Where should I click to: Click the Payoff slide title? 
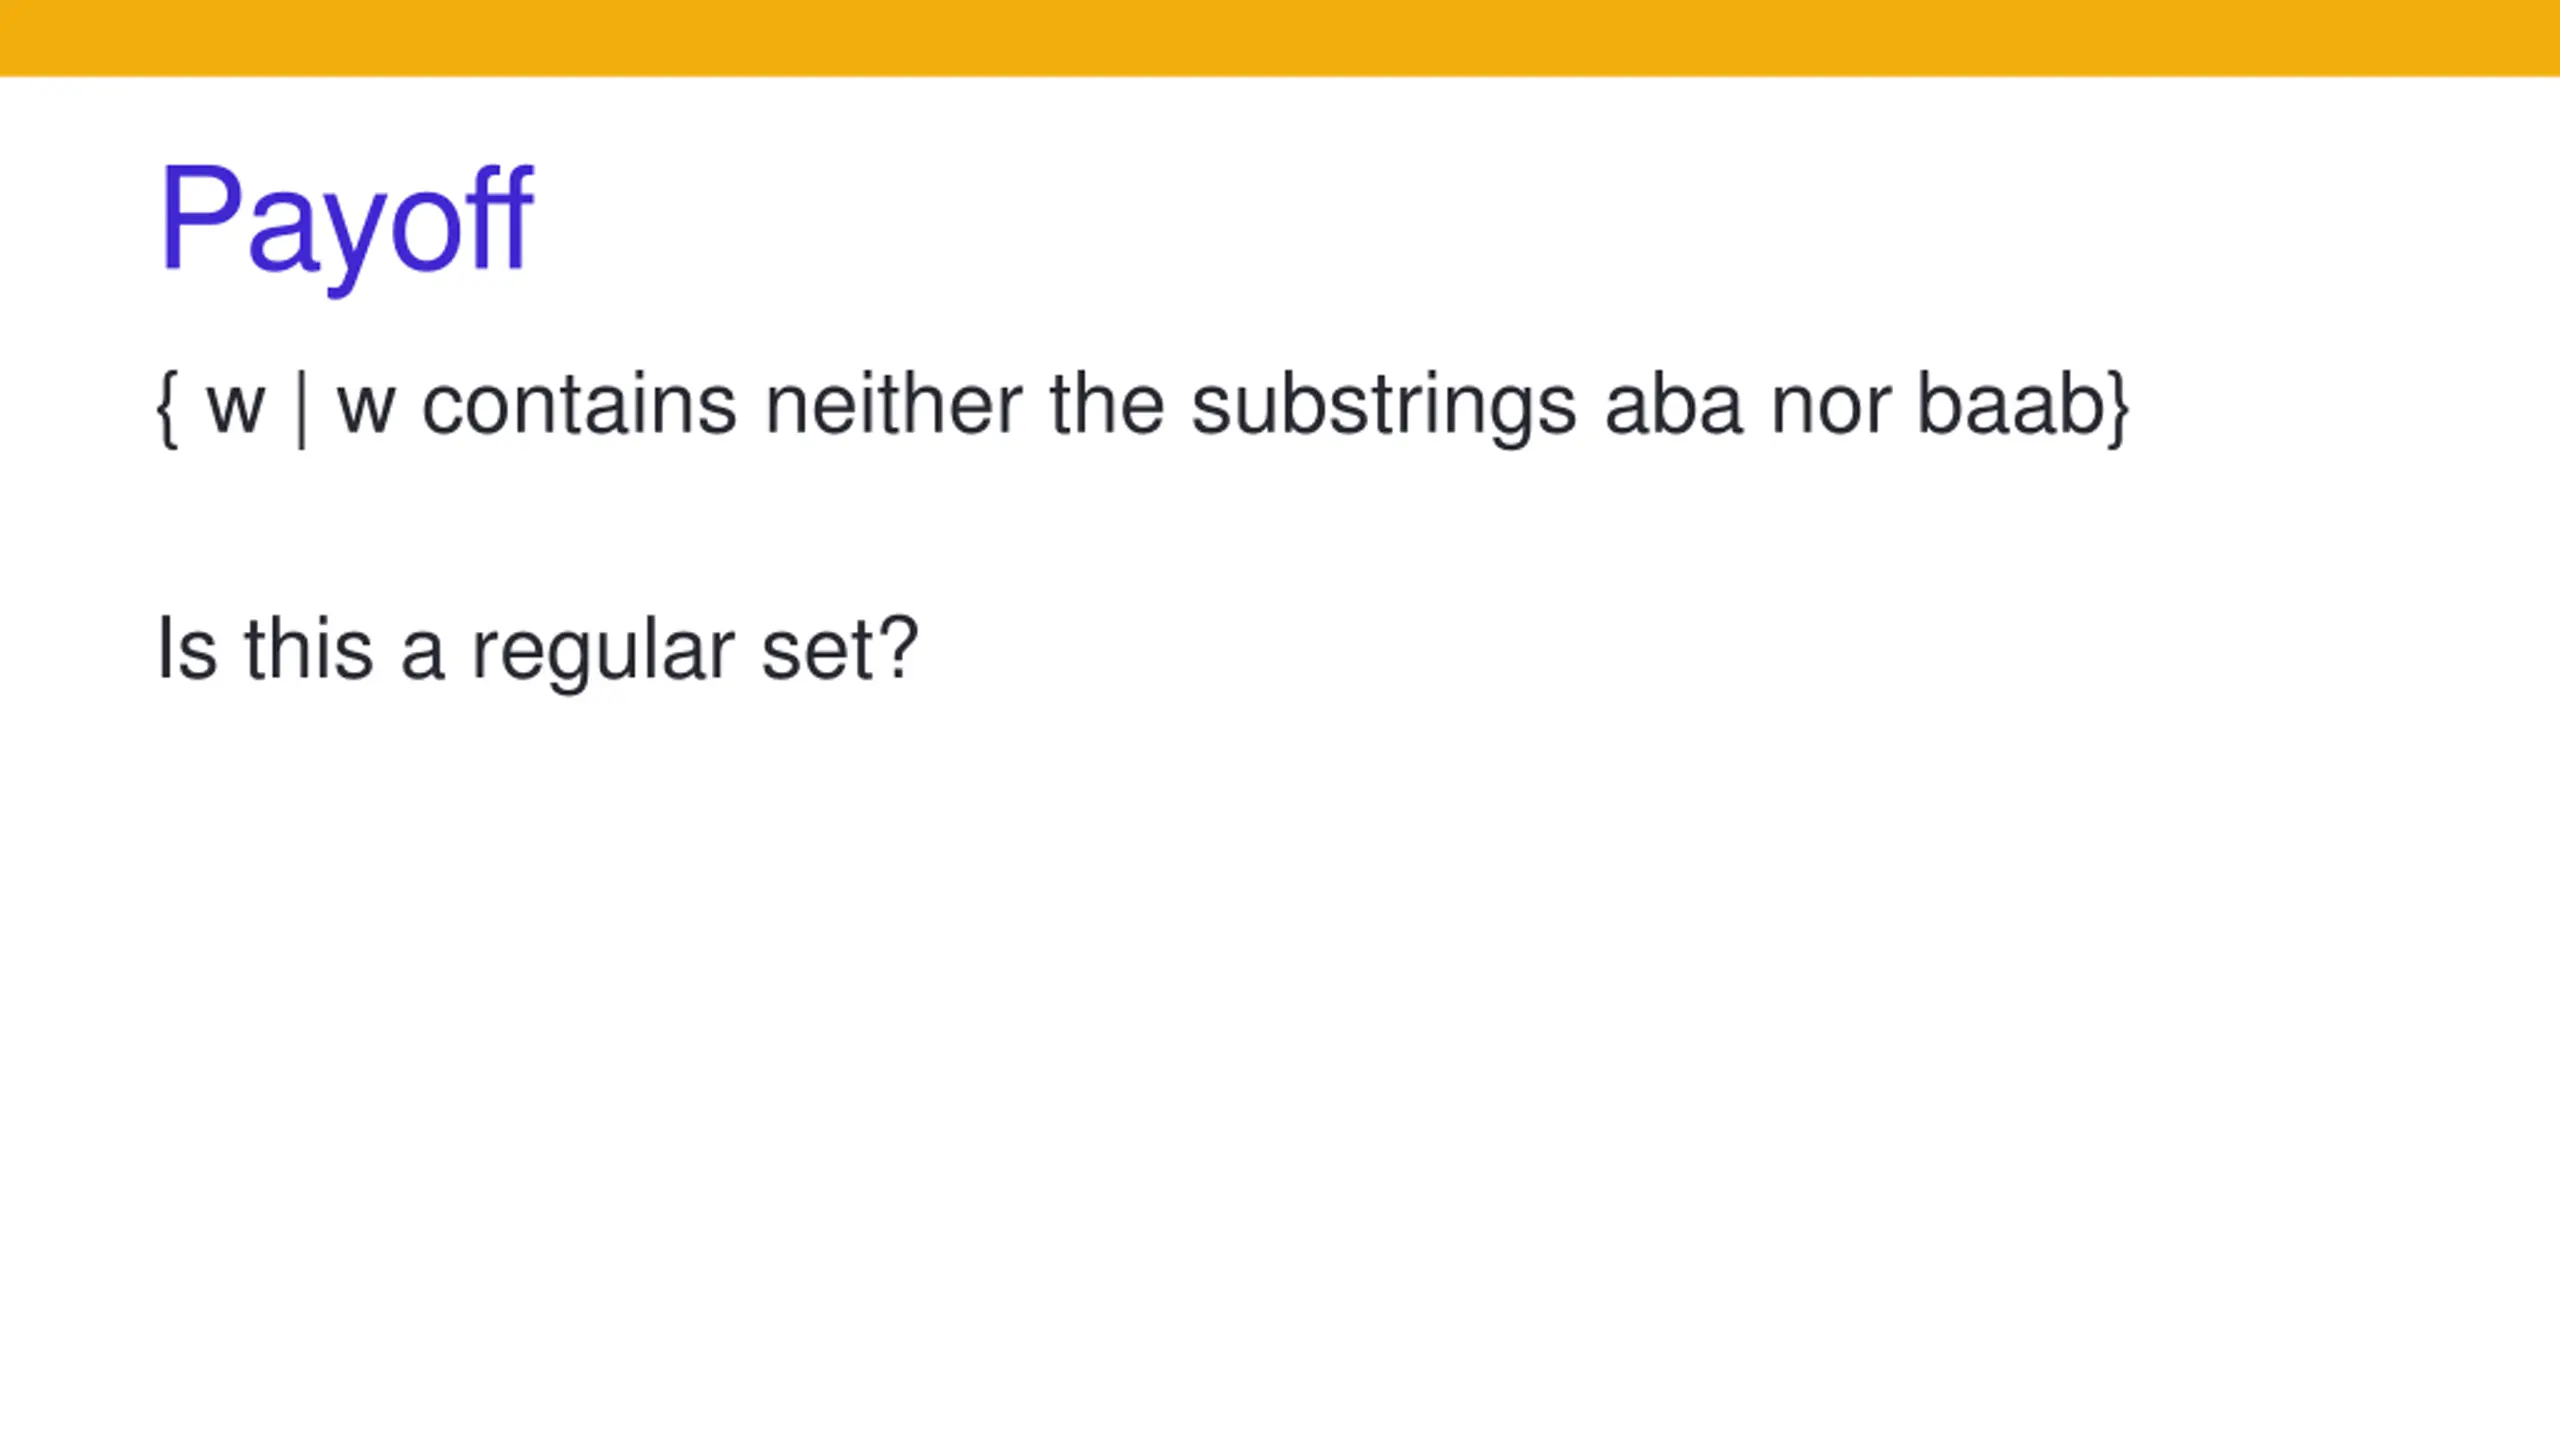click(346, 225)
